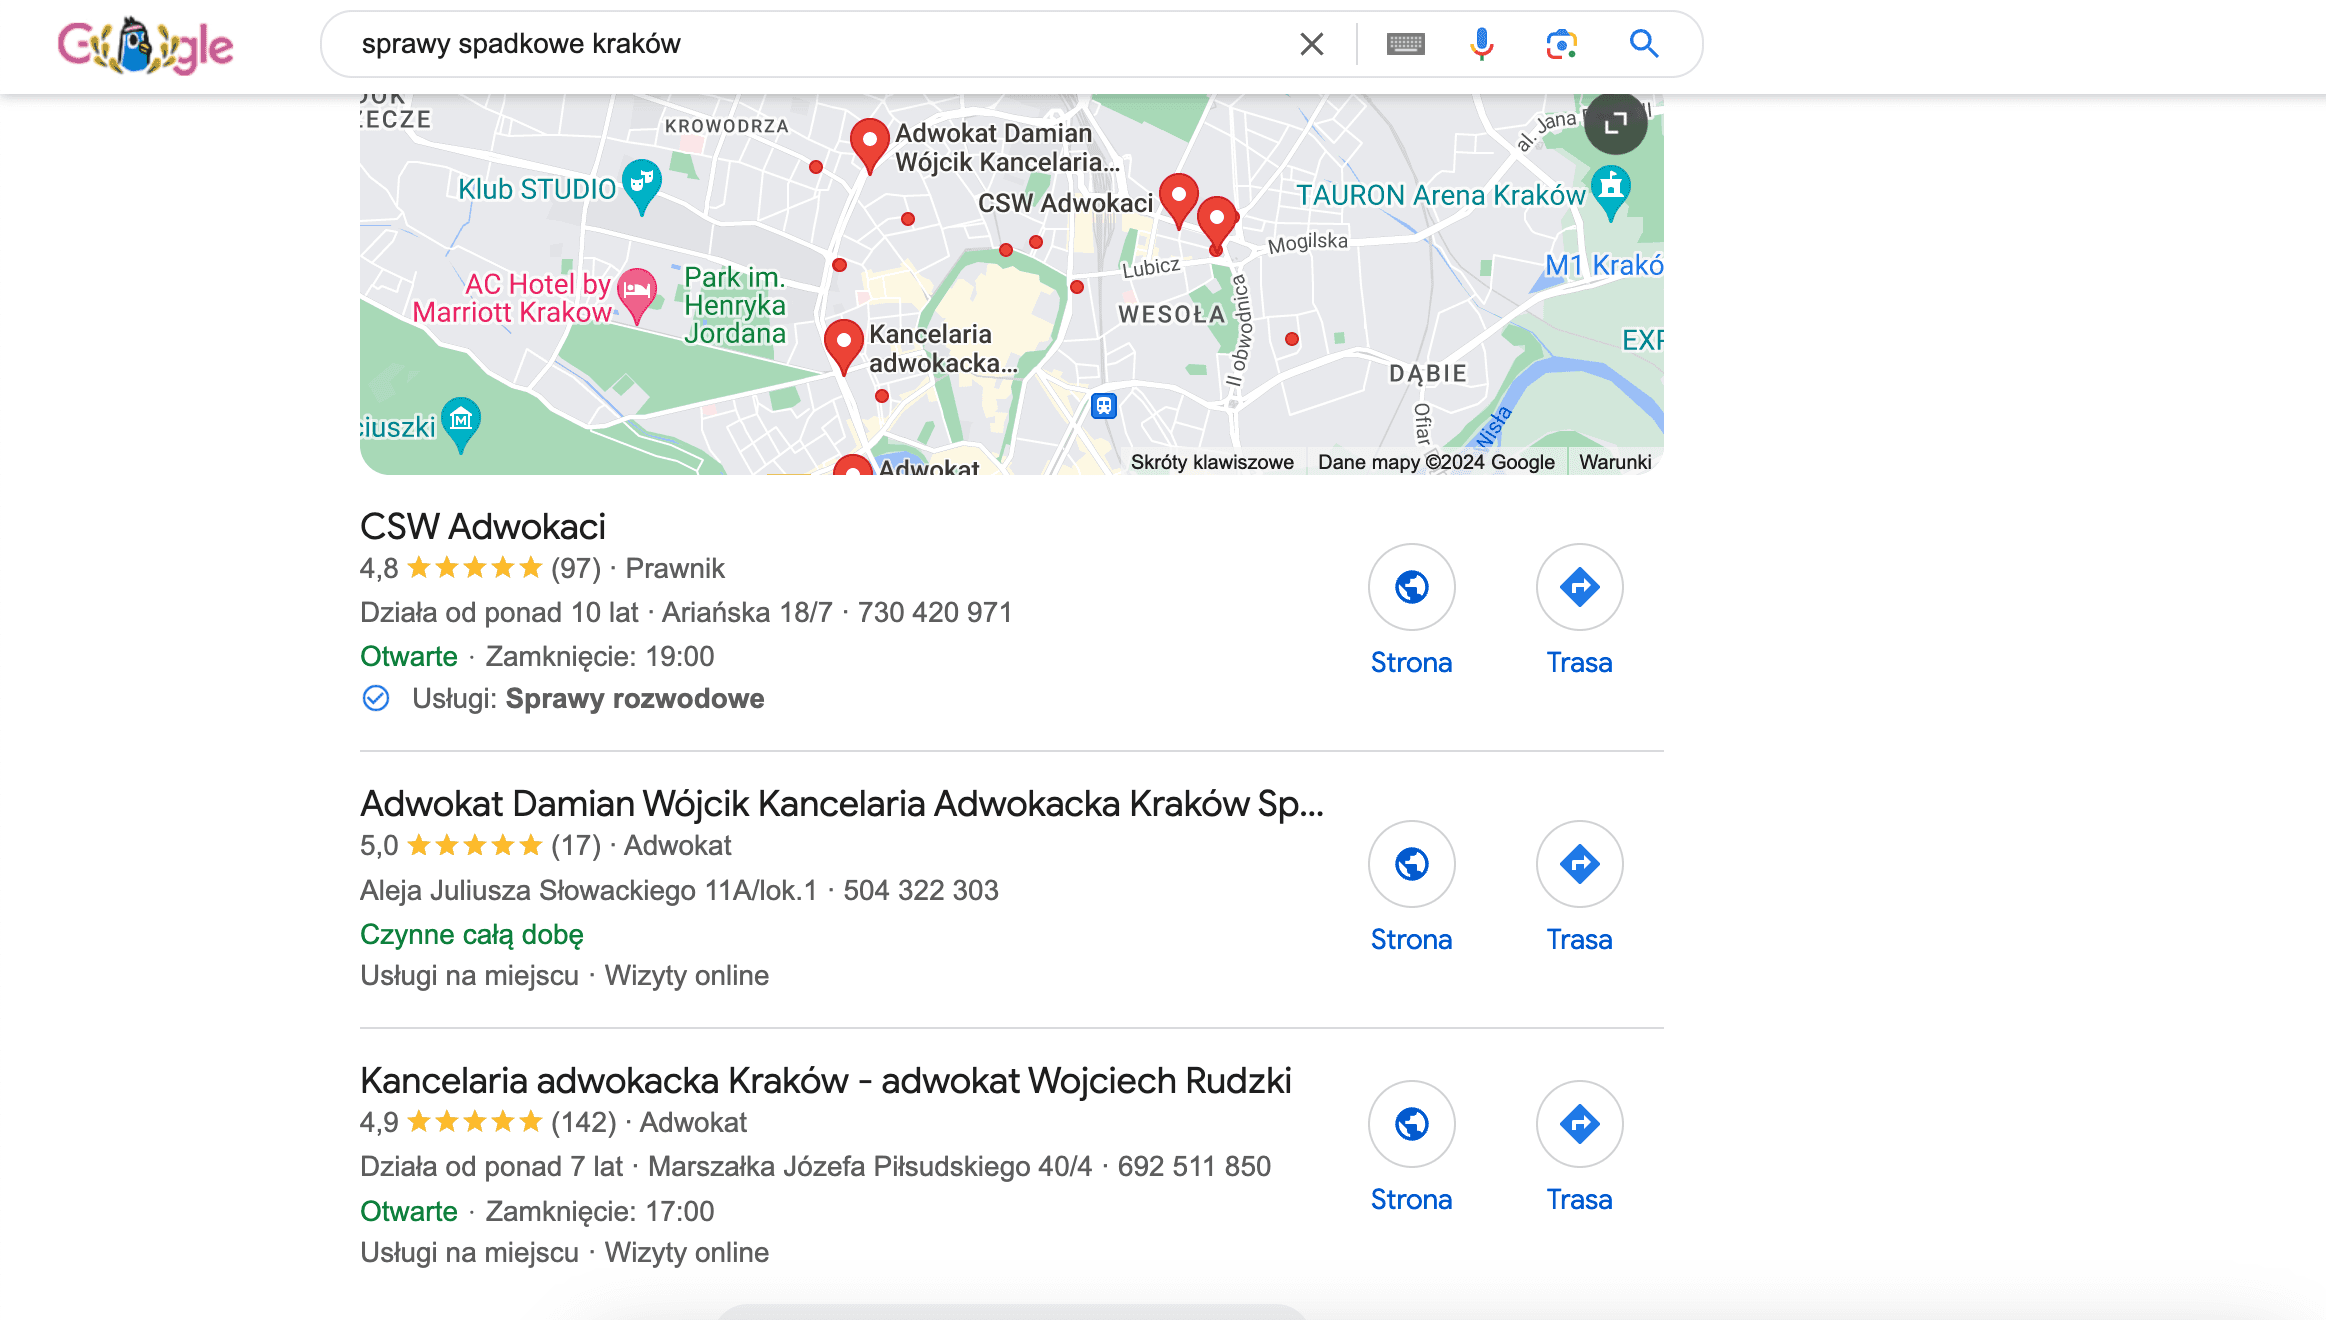Select the TAURON Arena Kraków map marker
2326x1320 pixels.
pos(1610,192)
